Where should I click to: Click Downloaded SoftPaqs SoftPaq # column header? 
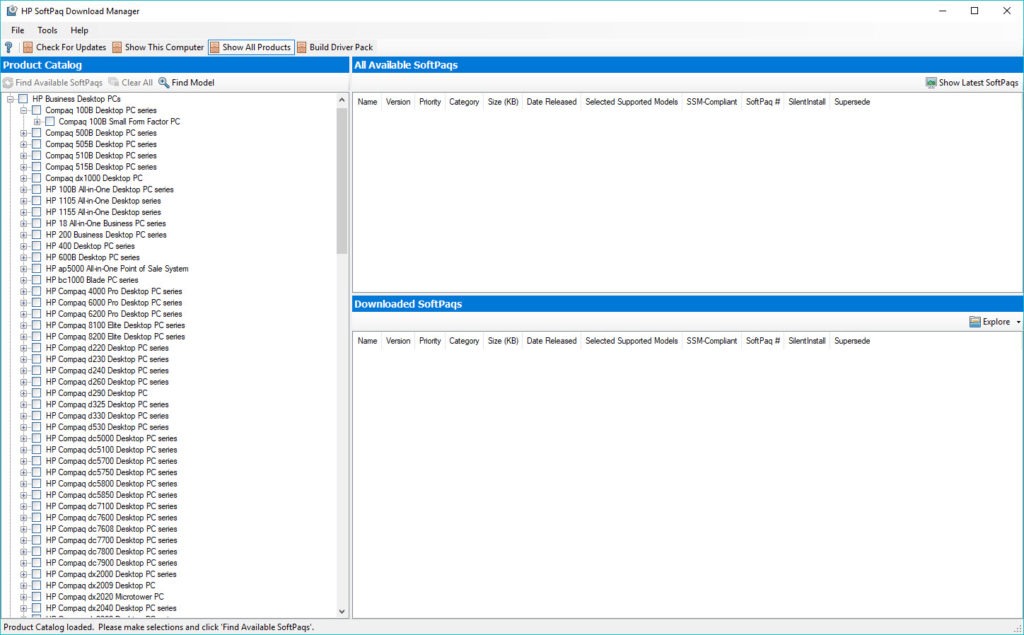pos(762,341)
